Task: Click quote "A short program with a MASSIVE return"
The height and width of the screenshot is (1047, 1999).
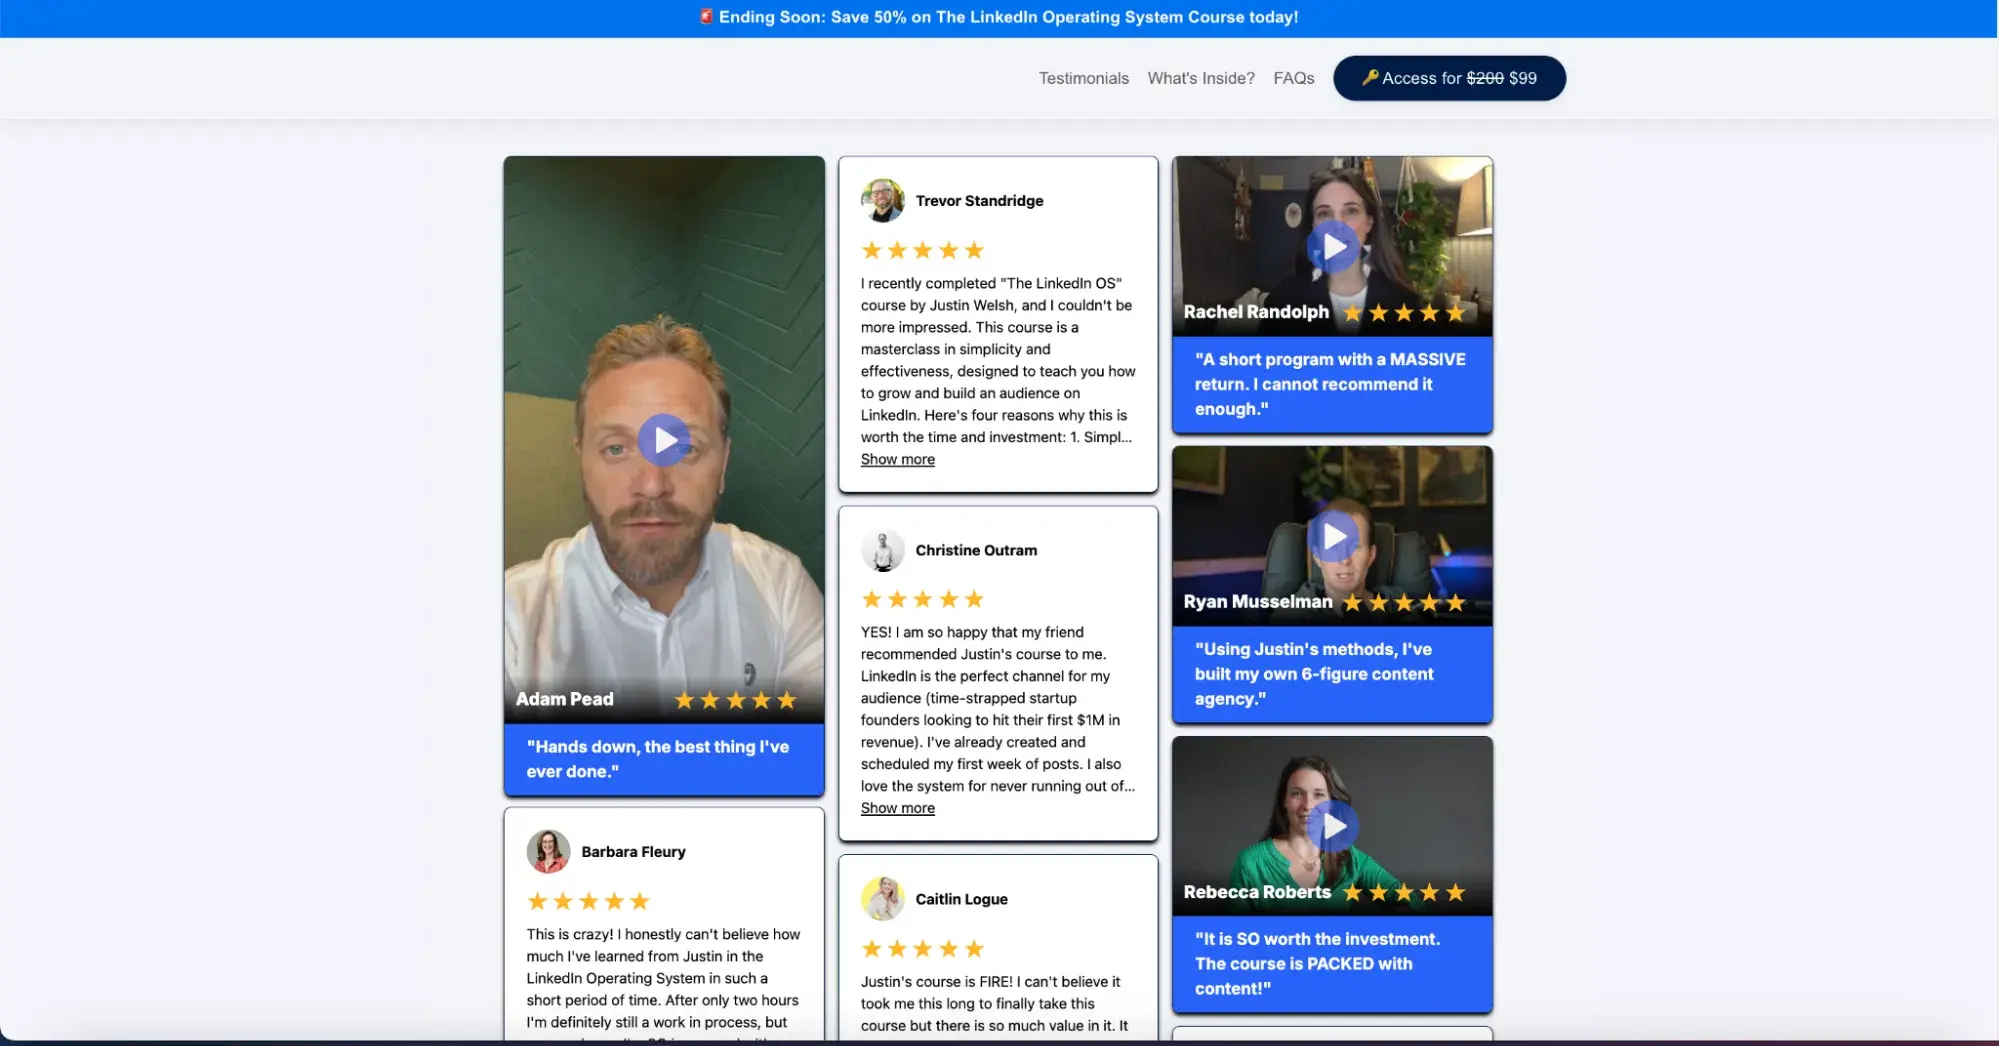Action: coord(1330,385)
